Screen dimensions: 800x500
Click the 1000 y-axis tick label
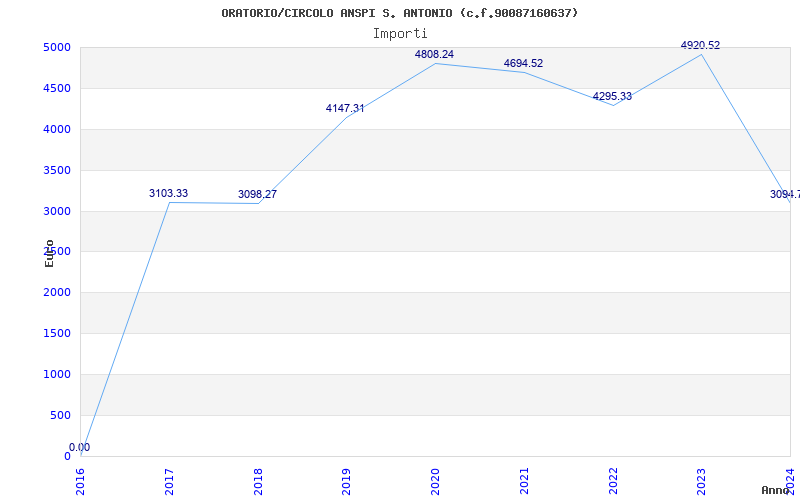point(57,374)
